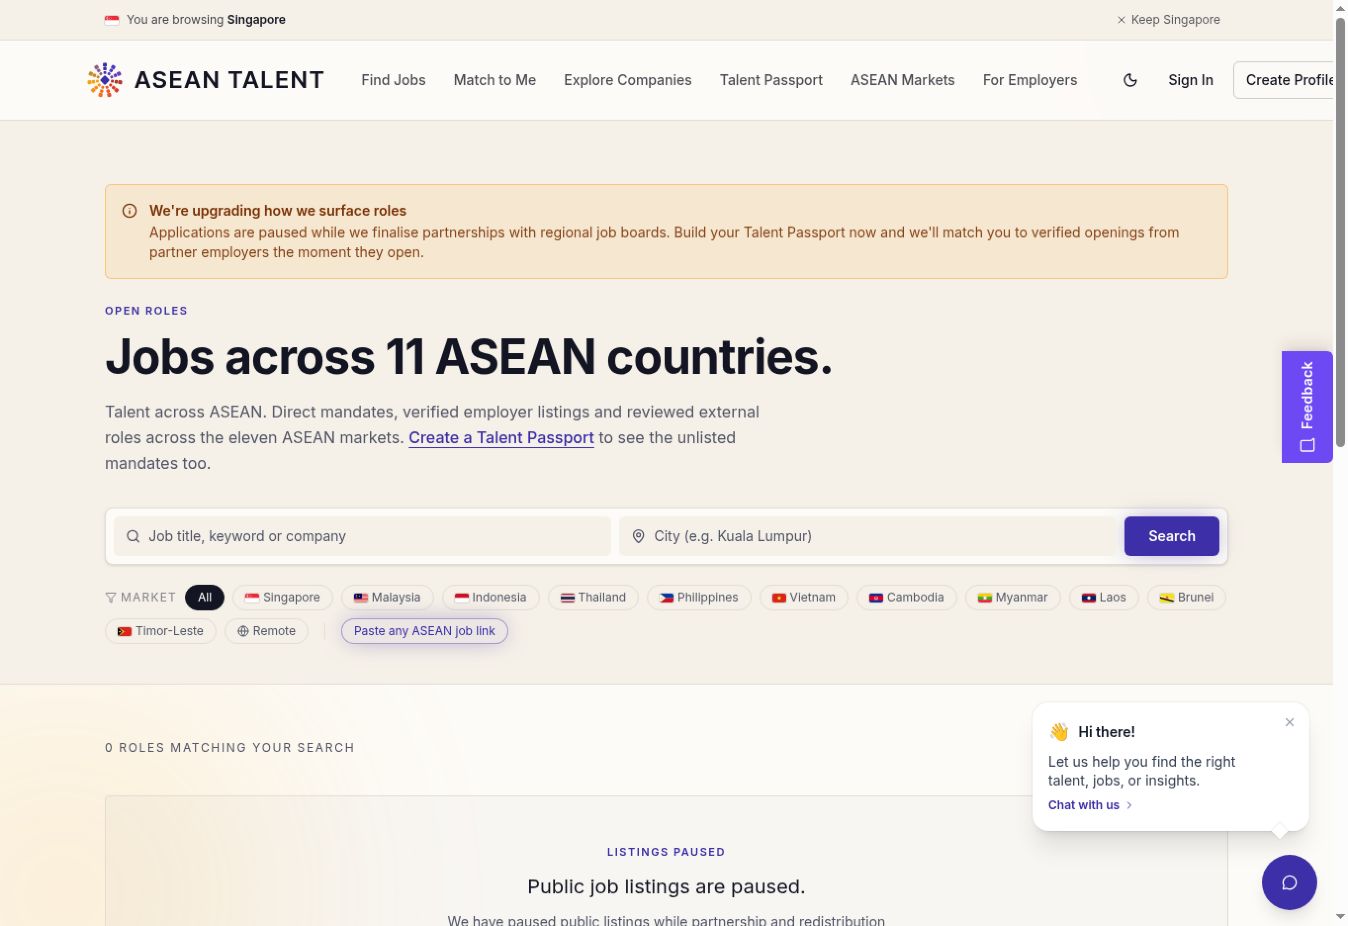This screenshot has width=1348, height=926.
Task: Click 'Jobs across 11 ASEAN countries.' heading
Action: coord(469,357)
